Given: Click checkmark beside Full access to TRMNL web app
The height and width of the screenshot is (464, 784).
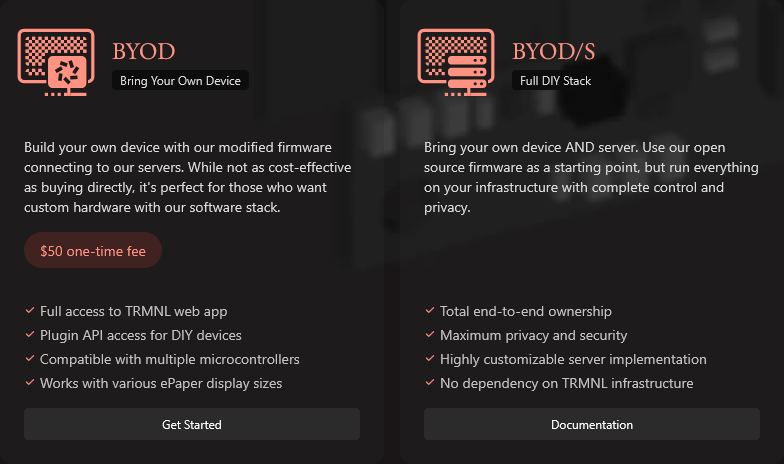Looking at the screenshot, I should click(30, 310).
